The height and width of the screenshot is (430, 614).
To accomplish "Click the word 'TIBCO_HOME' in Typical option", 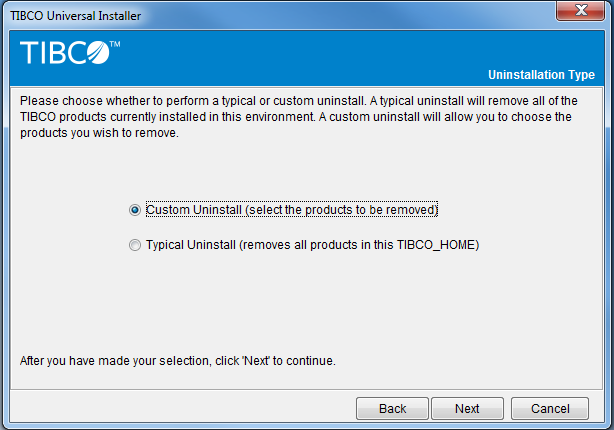I will tap(436, 245).
